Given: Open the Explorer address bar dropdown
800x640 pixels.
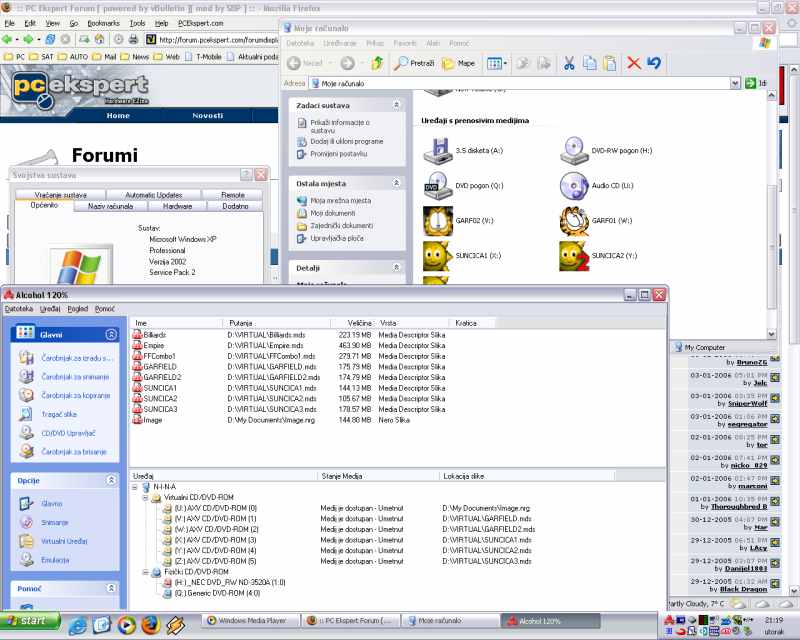Looking at the screenshot, I should (x=735, y=84).
